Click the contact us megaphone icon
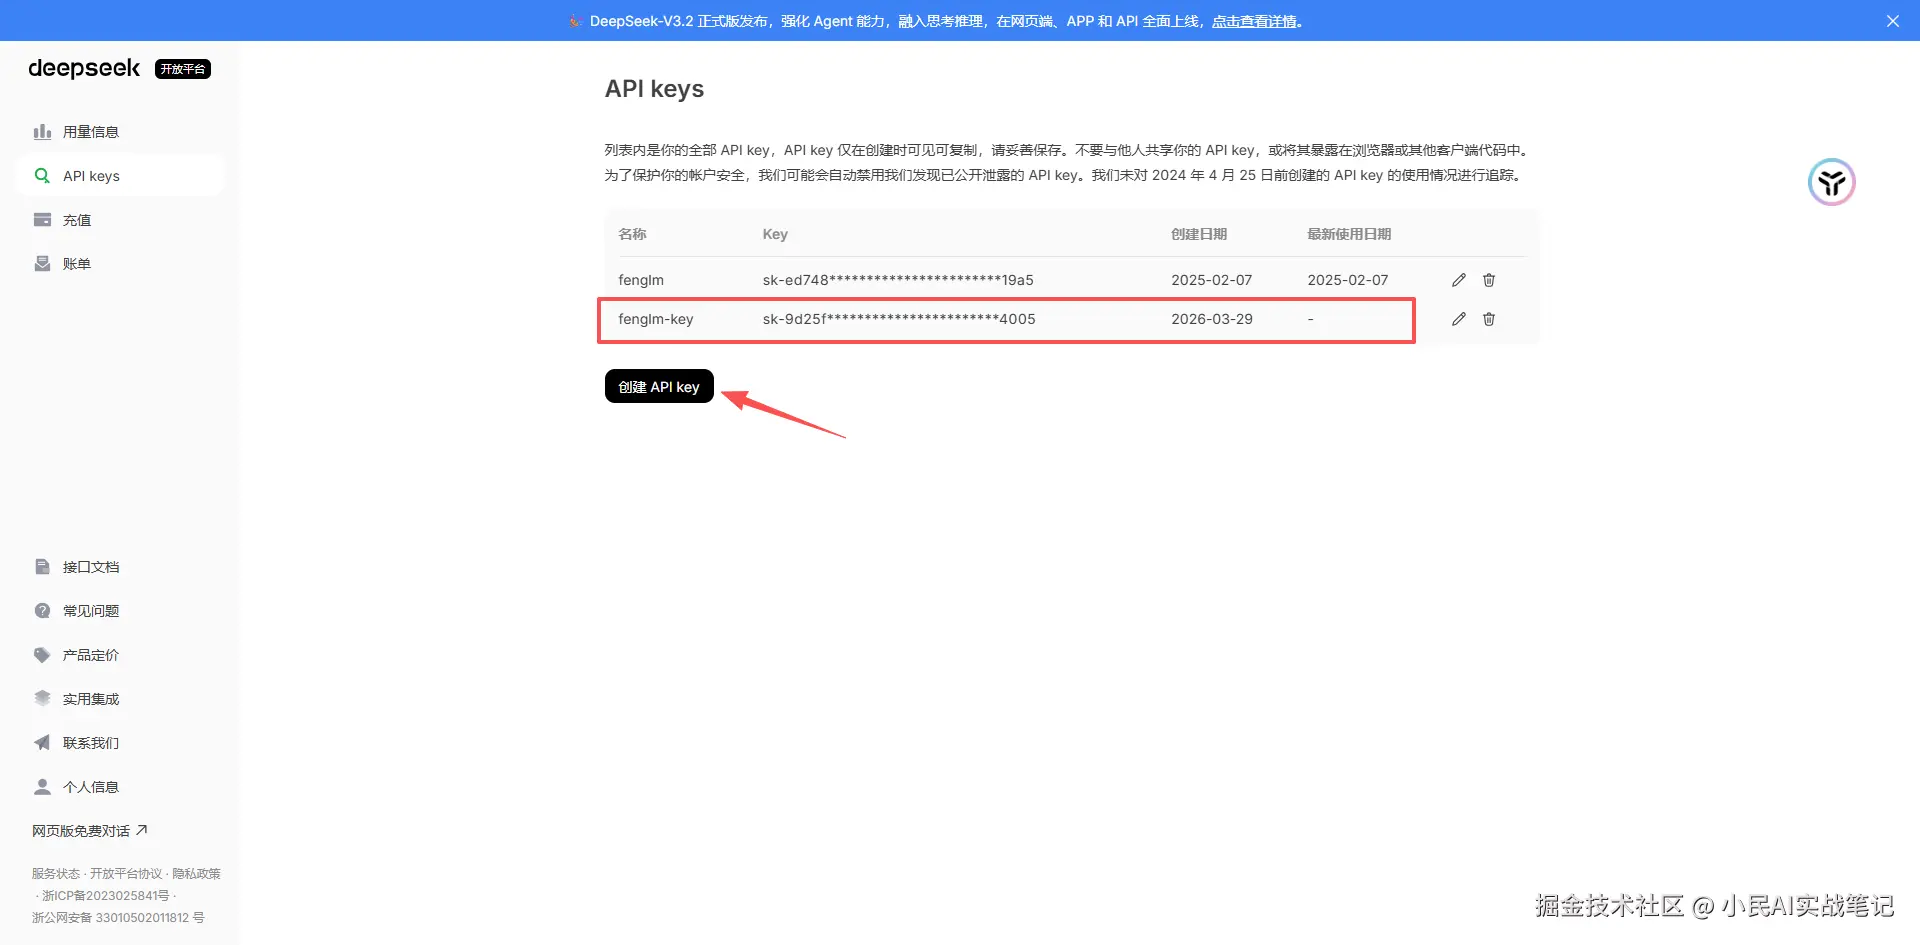The width and height of the screenshot is (1920, 945). (x=42, y=743)
